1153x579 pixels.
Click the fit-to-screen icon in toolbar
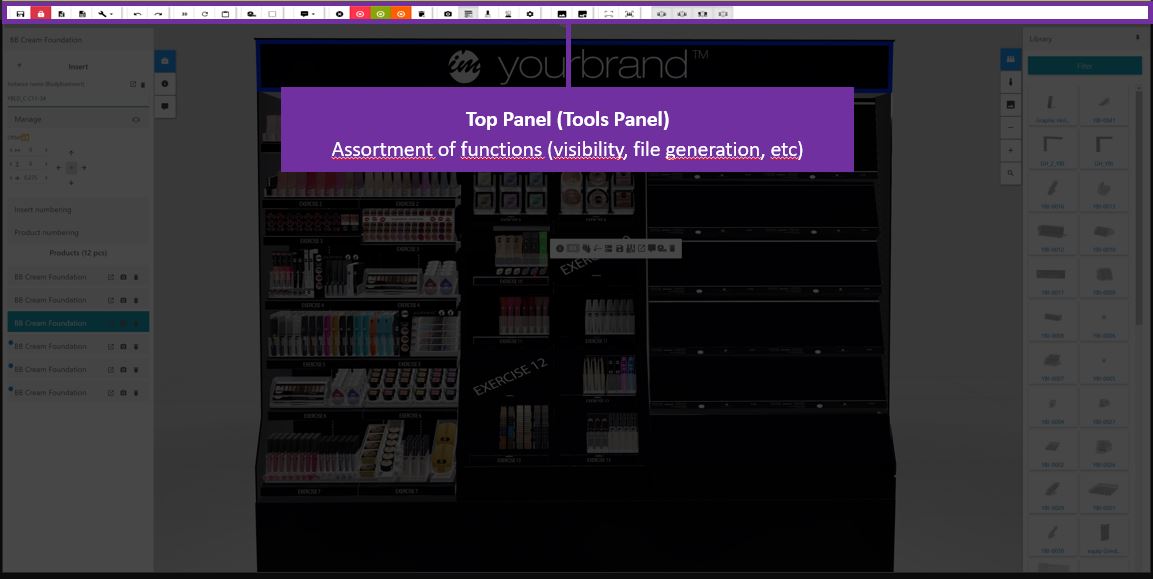coord(609,14)
